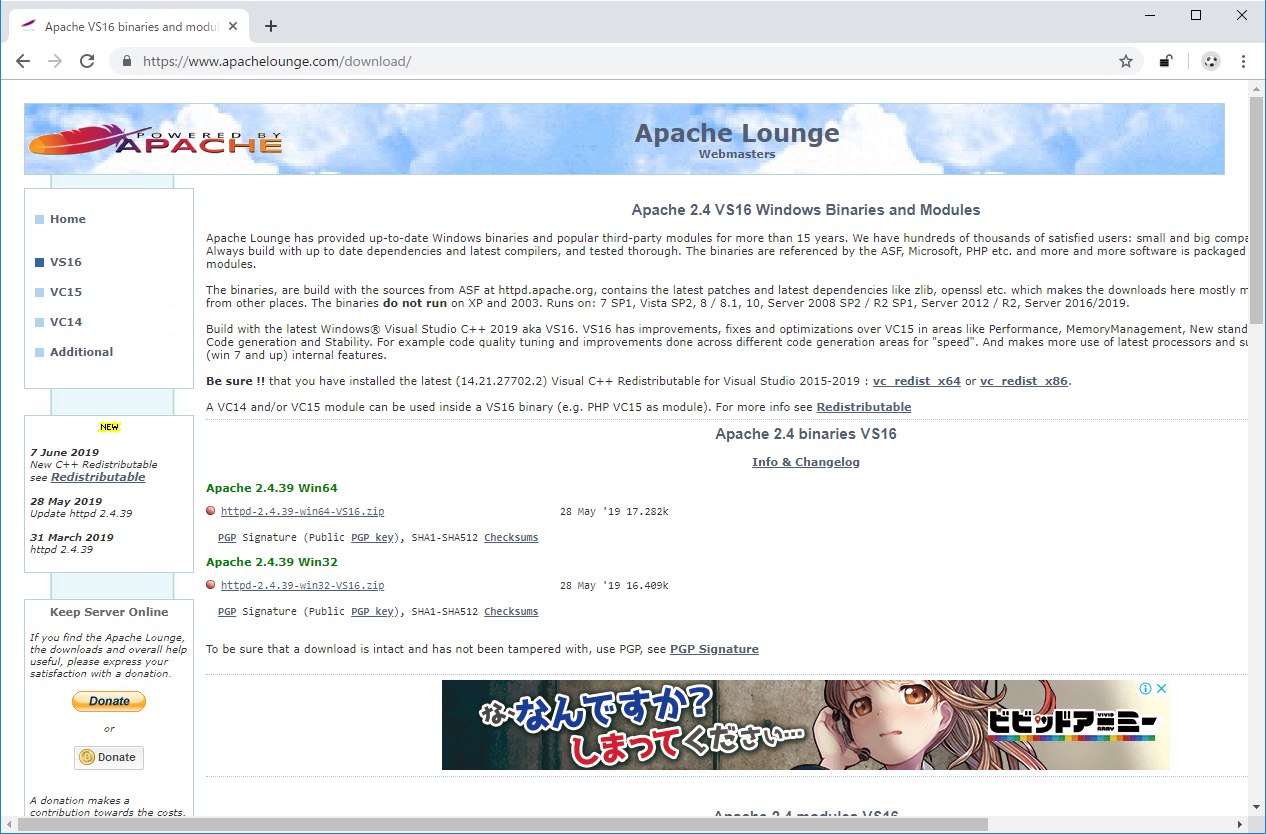The height and width of the screenshot is (834, 1266).
Task: View Checksums for the Win32 binary
Action: point(511,611)
